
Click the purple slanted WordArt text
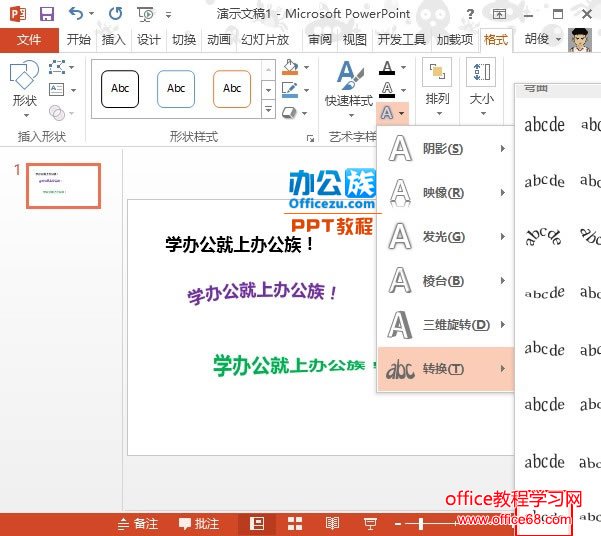tap(262, 292)
